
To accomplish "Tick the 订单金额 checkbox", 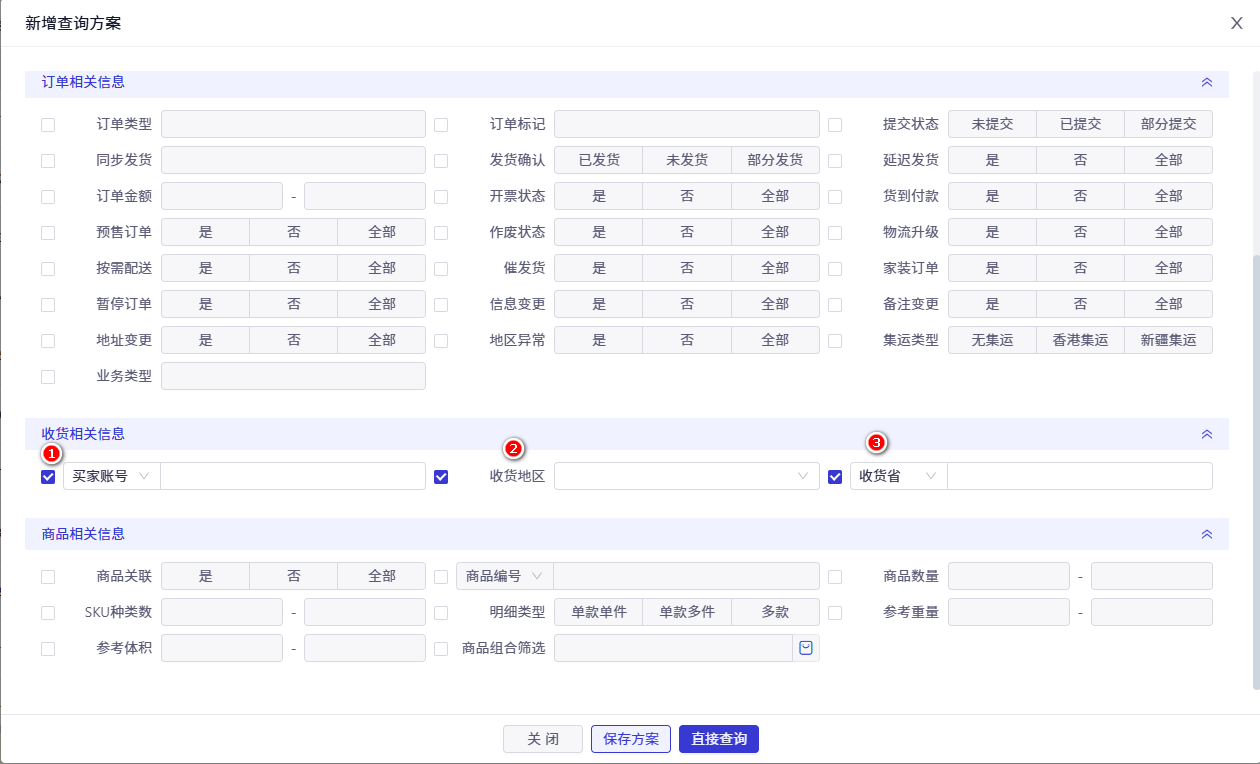I will tap(48, 197).
